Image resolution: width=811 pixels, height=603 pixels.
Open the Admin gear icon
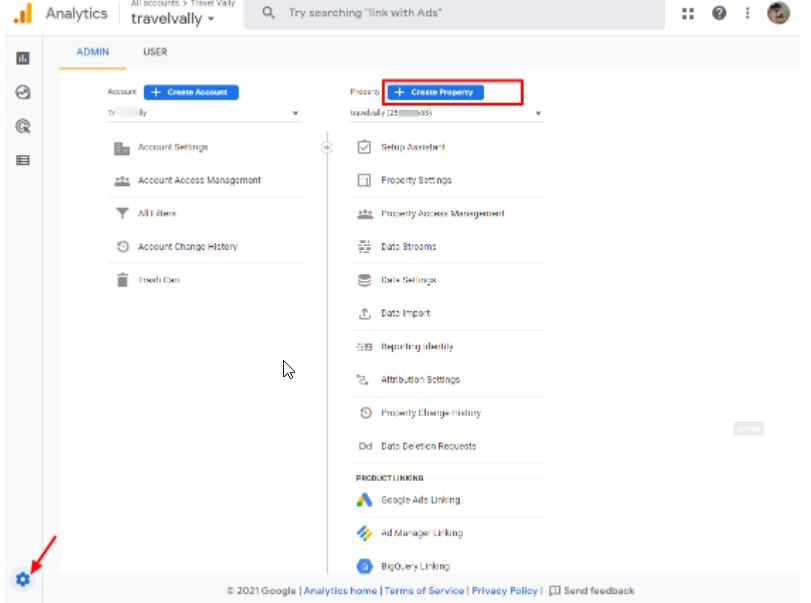pyautogui.click(x=22, y=579)
